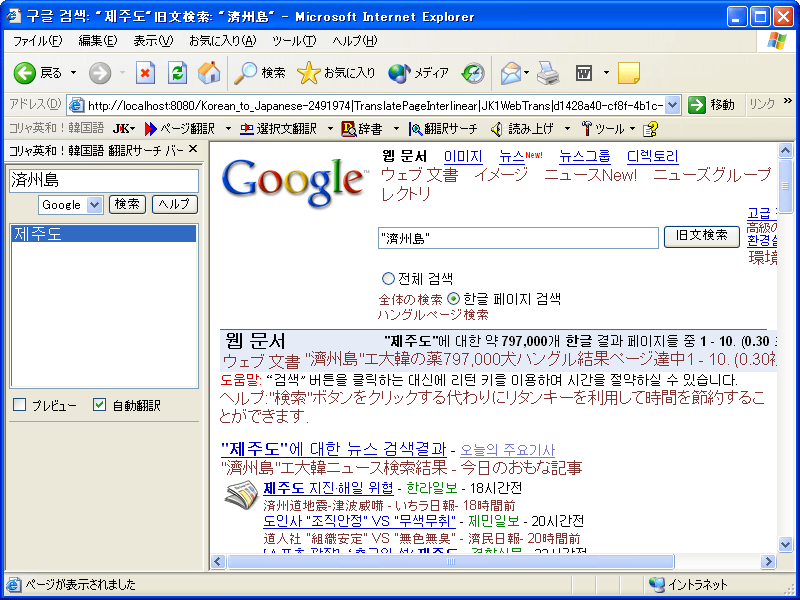Open the Selected Text Translation dropdown arrow

(330, 129)
